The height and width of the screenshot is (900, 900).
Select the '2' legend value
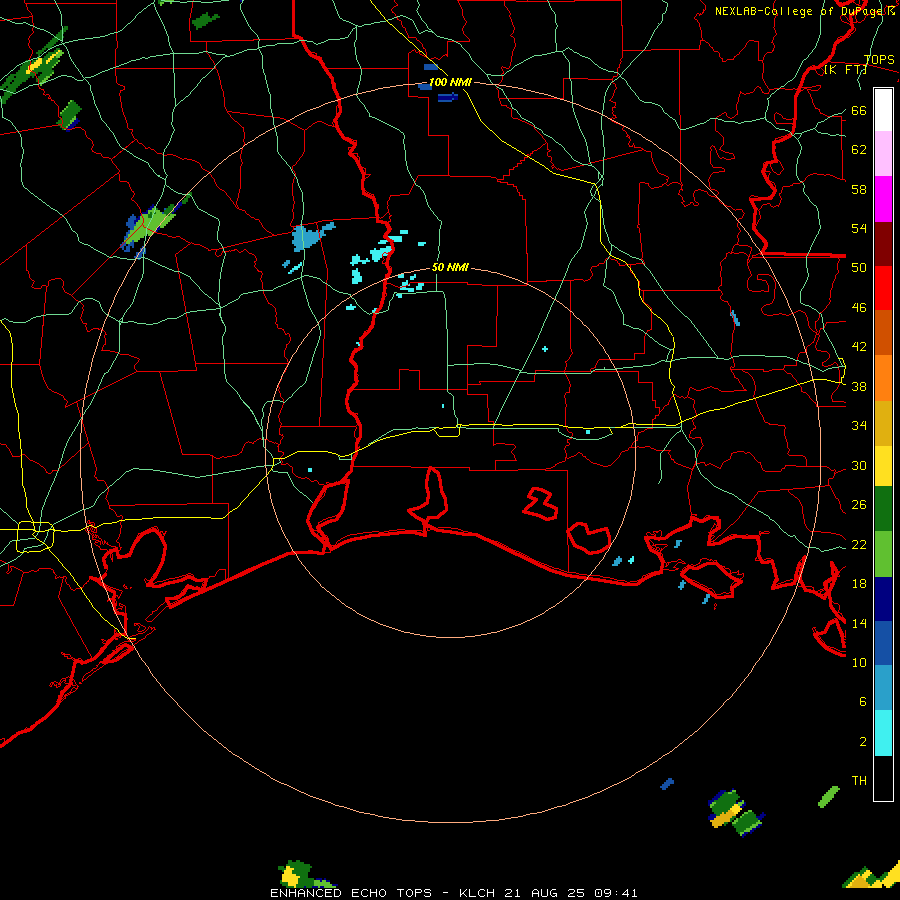(x=863, y=741)
